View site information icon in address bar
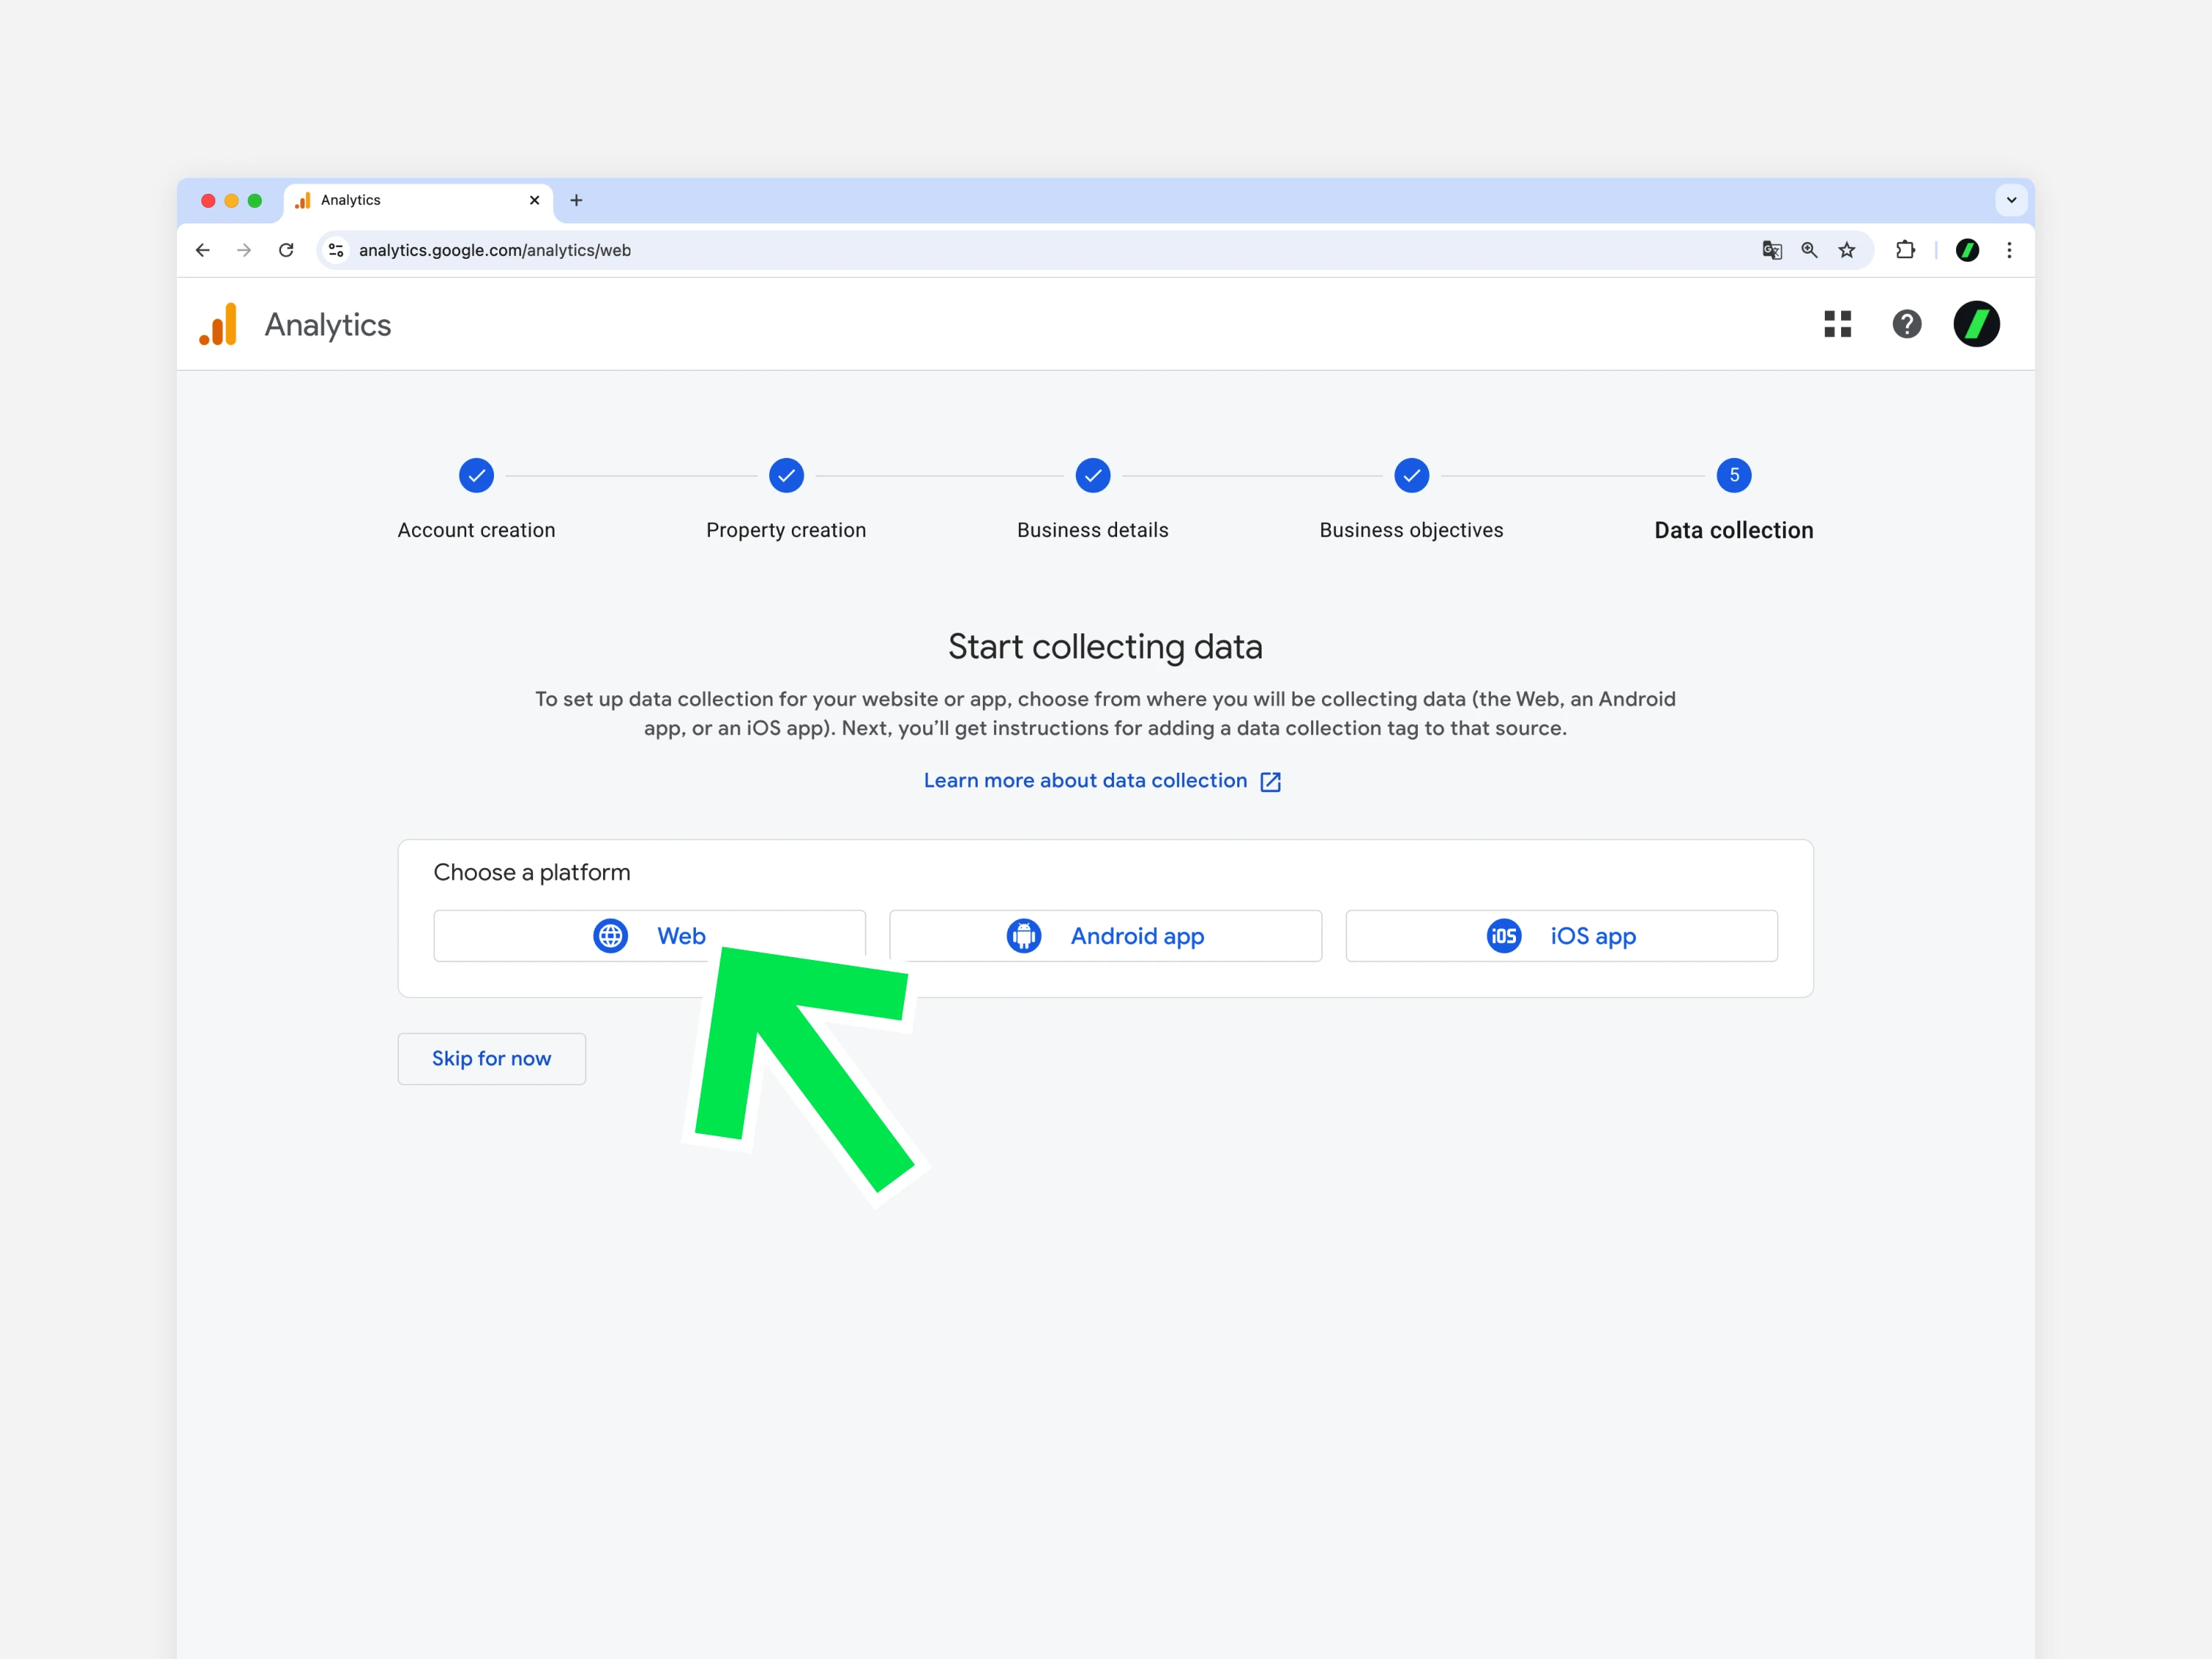The image size is (2212, 1659). (337, 250)
